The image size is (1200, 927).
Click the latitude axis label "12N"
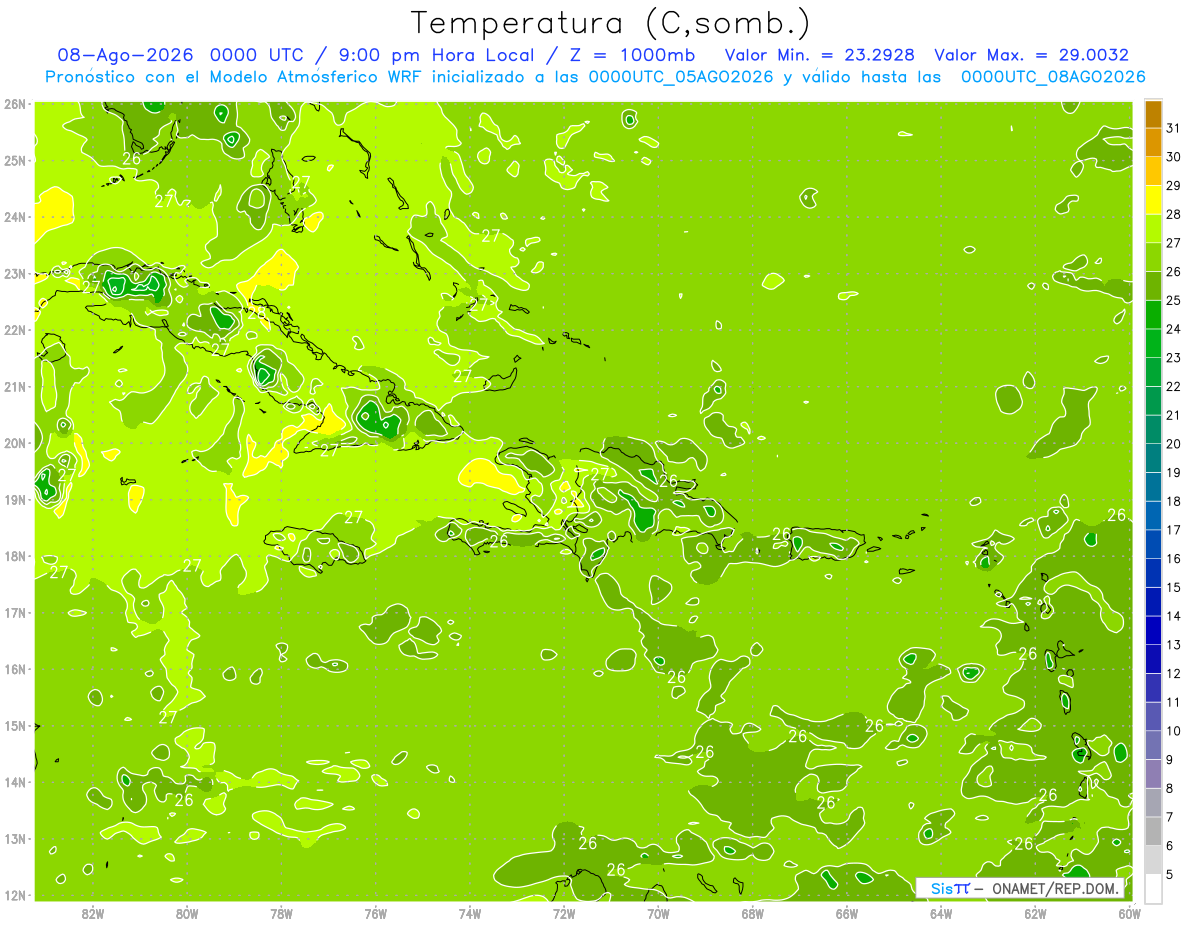pyautogui.click(x=15, y=895)
